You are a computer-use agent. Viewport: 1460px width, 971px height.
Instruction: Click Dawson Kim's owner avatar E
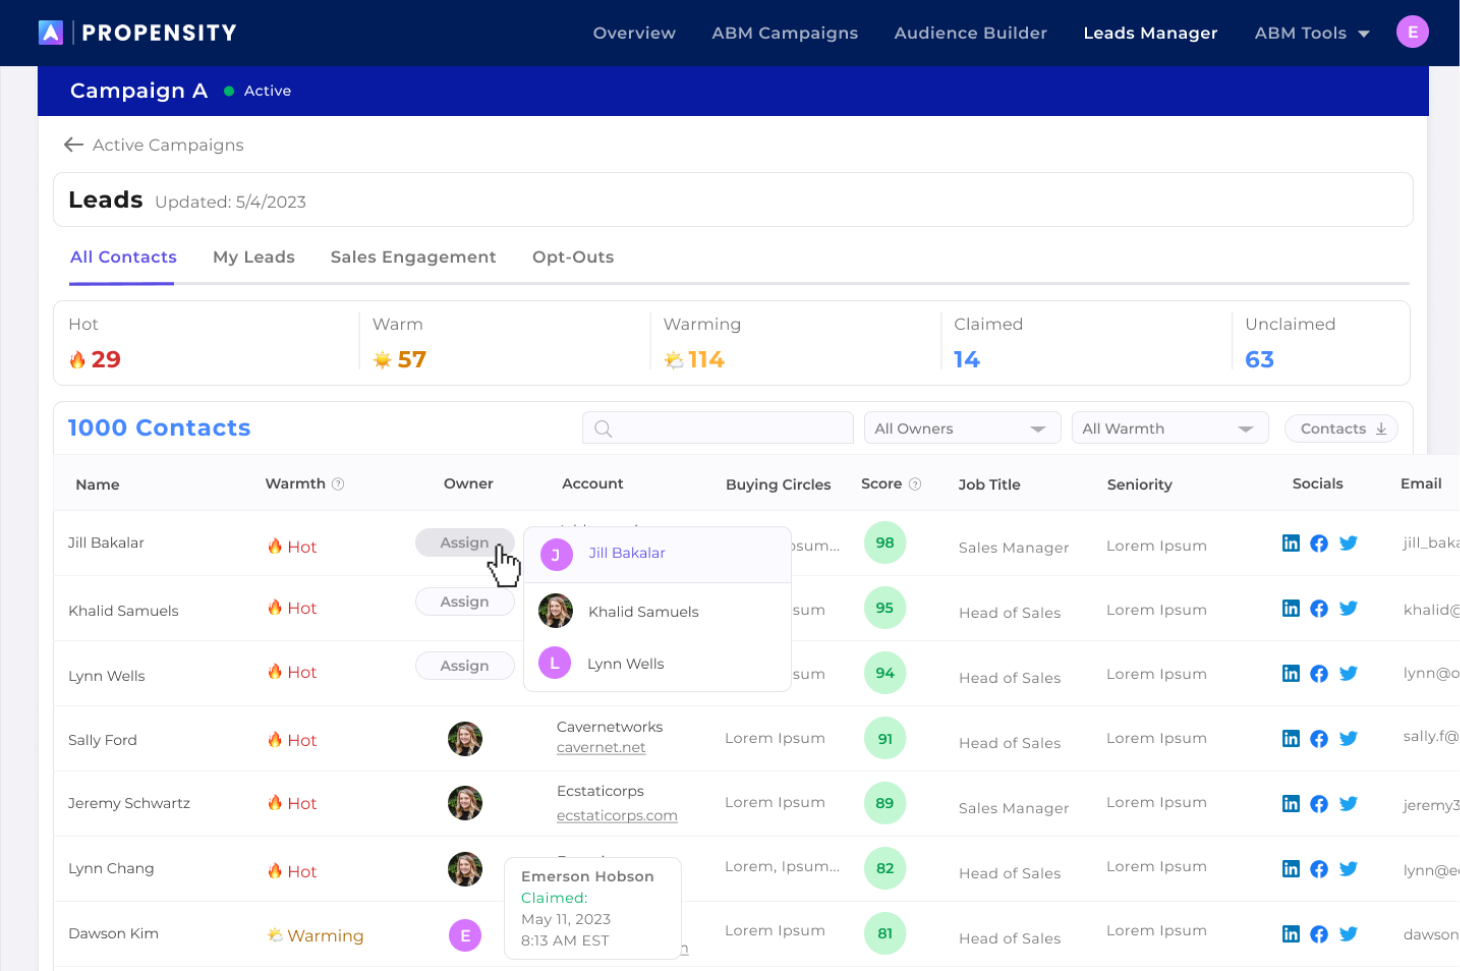465,935
